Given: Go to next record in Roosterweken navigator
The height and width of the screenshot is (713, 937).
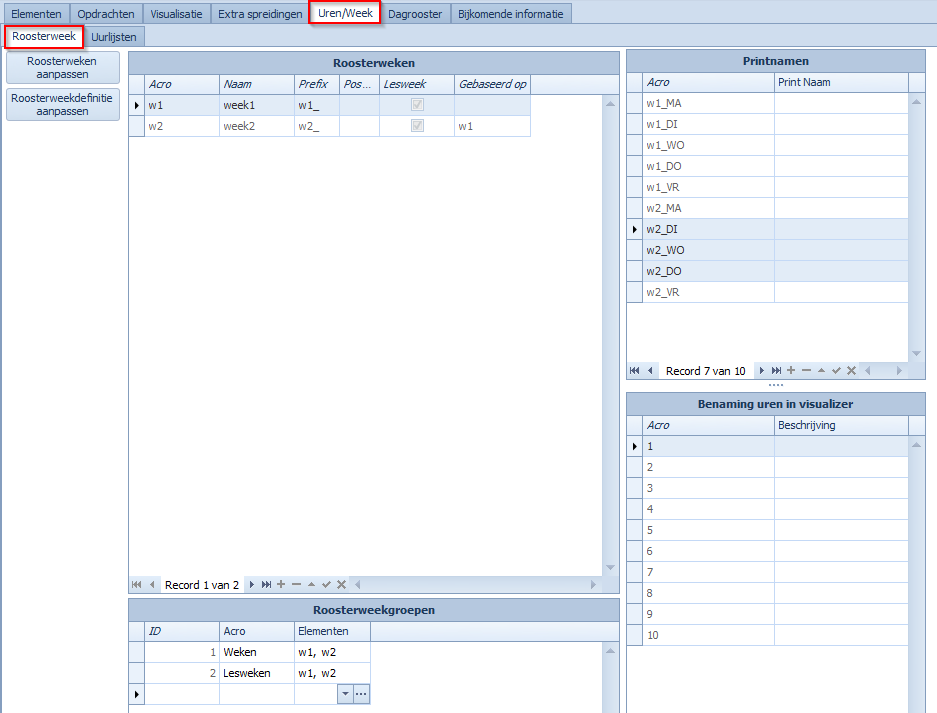Looking at the screenshot, I should [252, 585].
